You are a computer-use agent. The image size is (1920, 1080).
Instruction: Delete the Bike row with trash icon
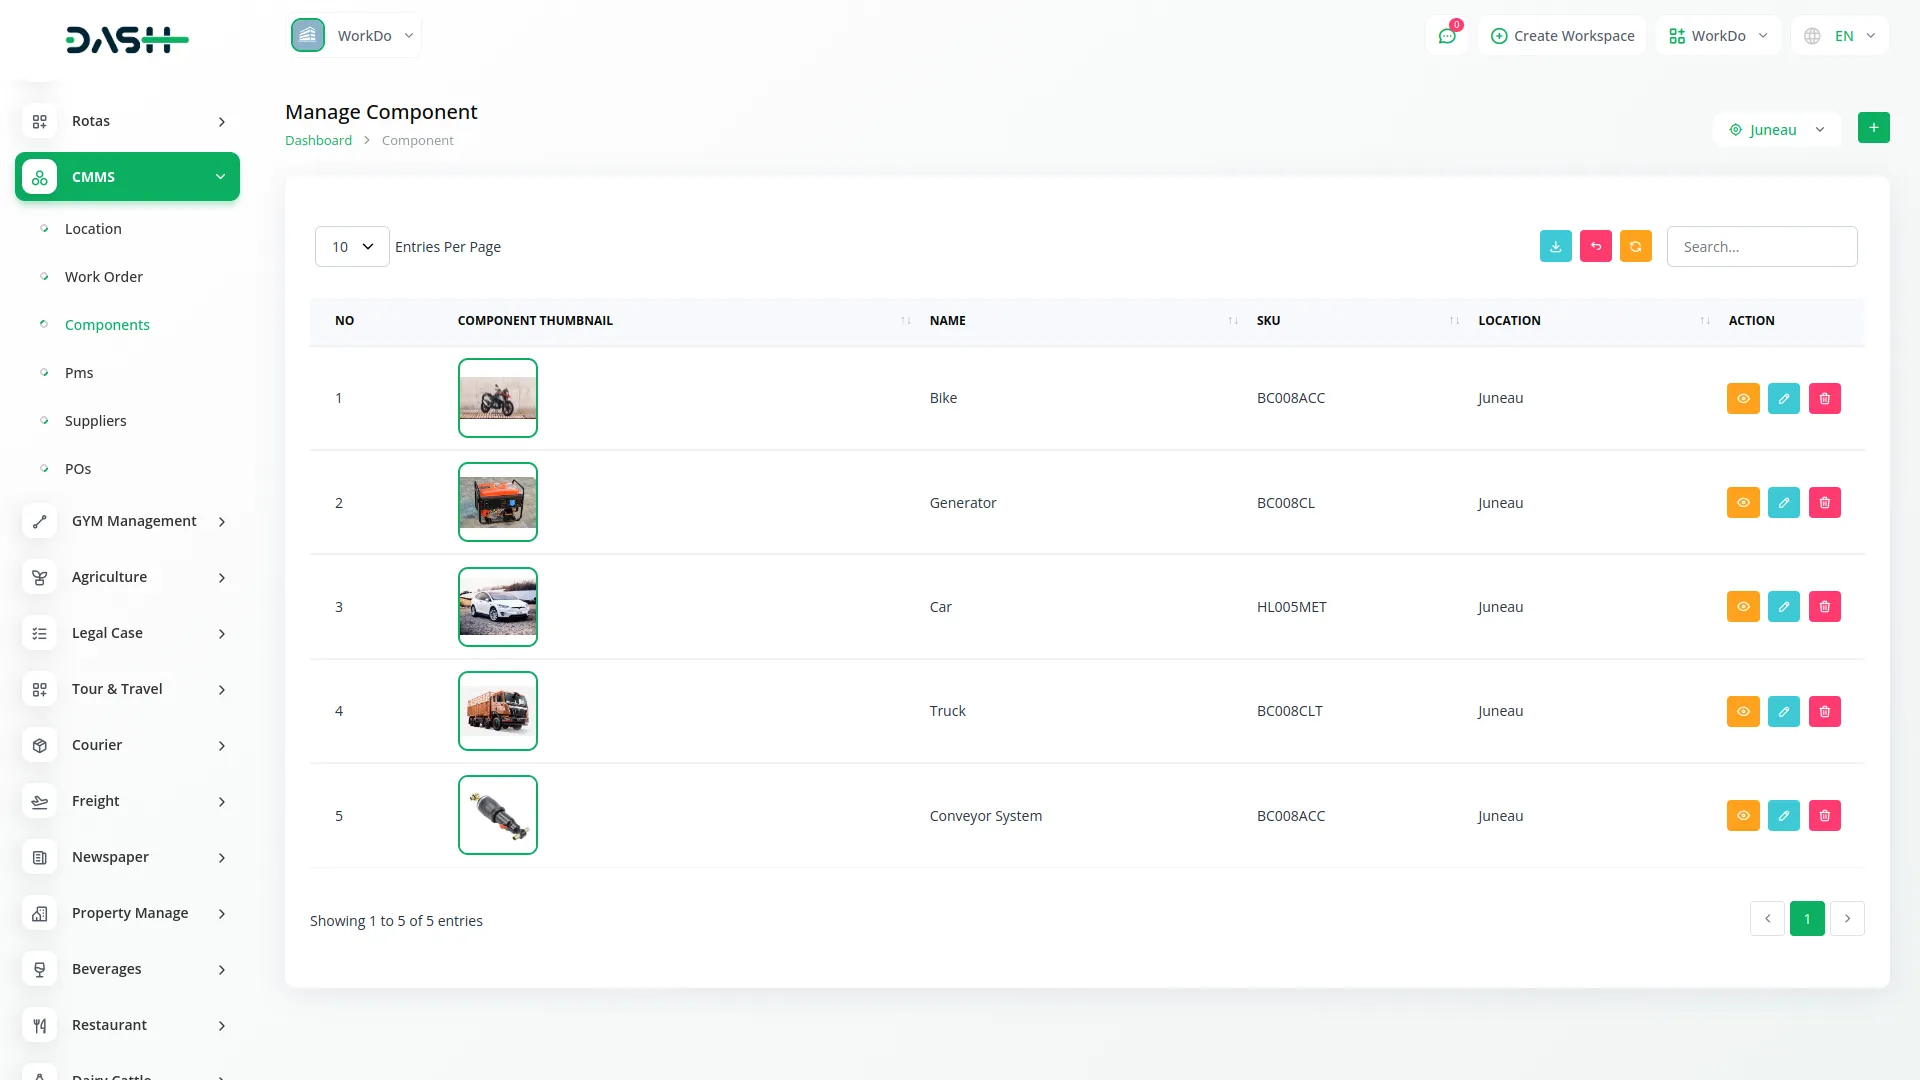click(x=1824, y=399)
